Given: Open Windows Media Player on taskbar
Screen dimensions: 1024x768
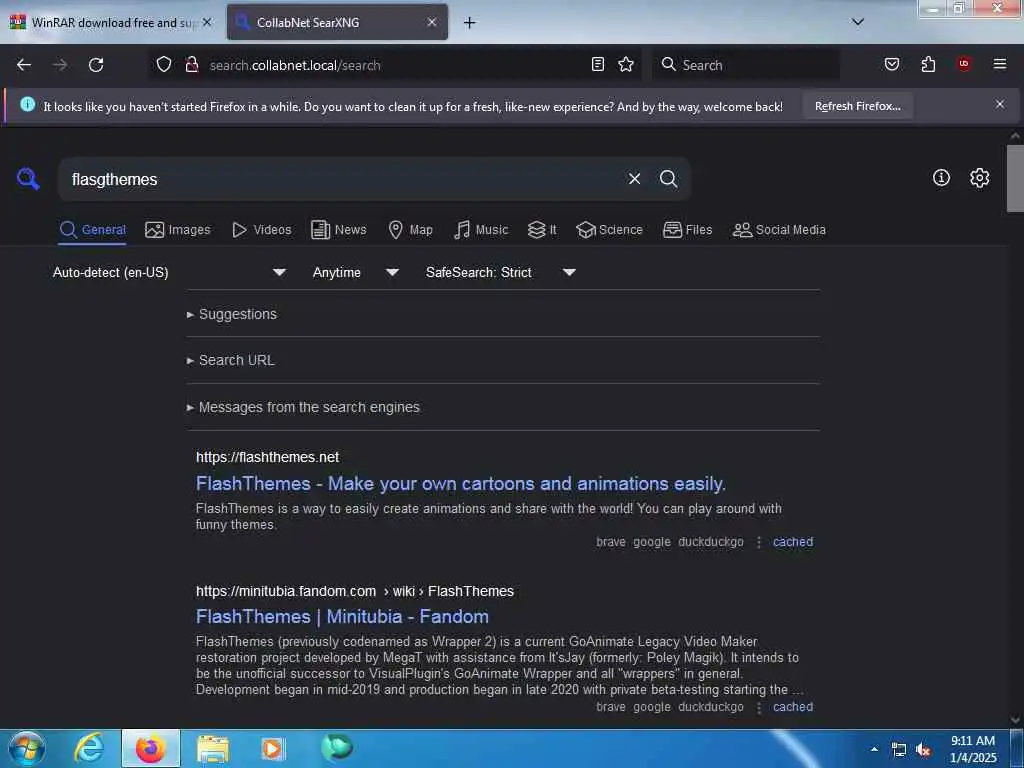Looking at the screenshot, I should coord(273,749).
